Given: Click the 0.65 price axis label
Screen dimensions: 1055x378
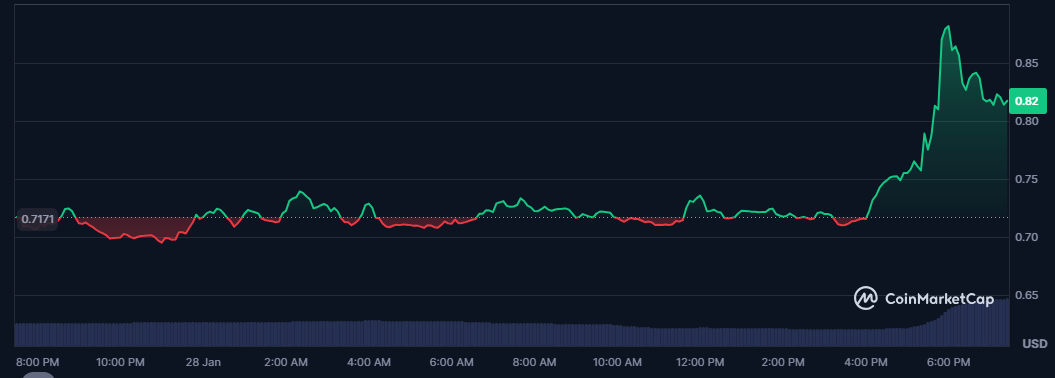Looking at the screenshot, I should pyautogui.click(x=1026, y=296).
